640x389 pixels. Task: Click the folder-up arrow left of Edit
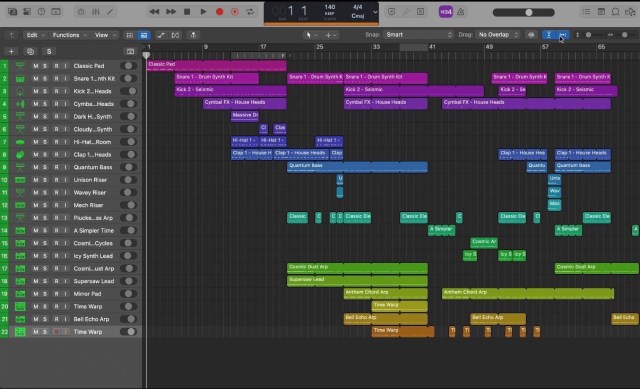[x=12, y=35]
